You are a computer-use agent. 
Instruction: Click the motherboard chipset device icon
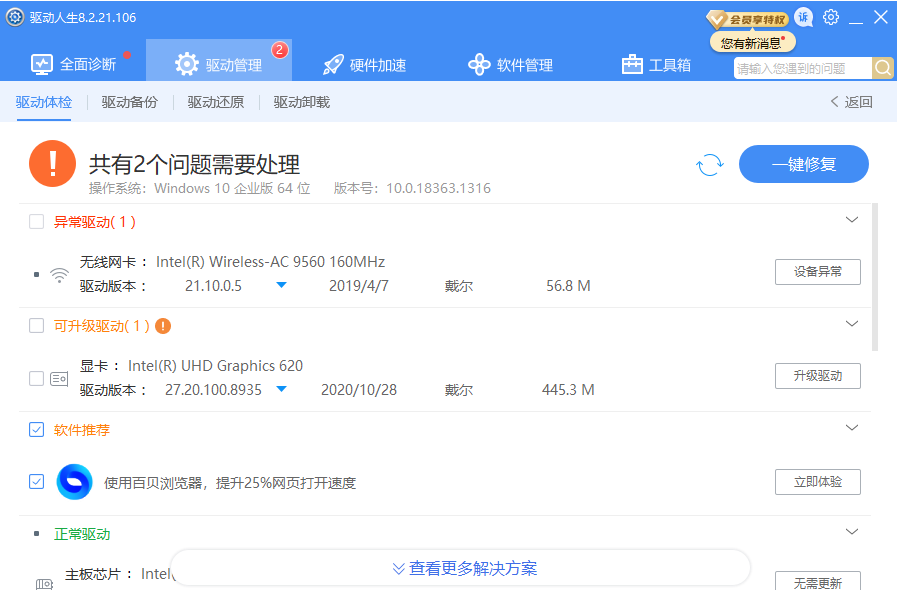point(44,584)
